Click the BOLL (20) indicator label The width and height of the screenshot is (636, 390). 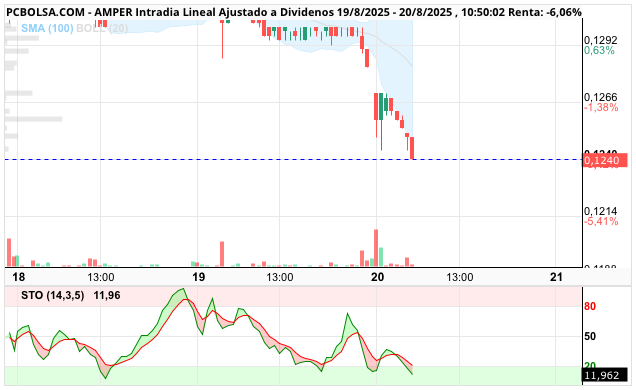tap(102, 28)
